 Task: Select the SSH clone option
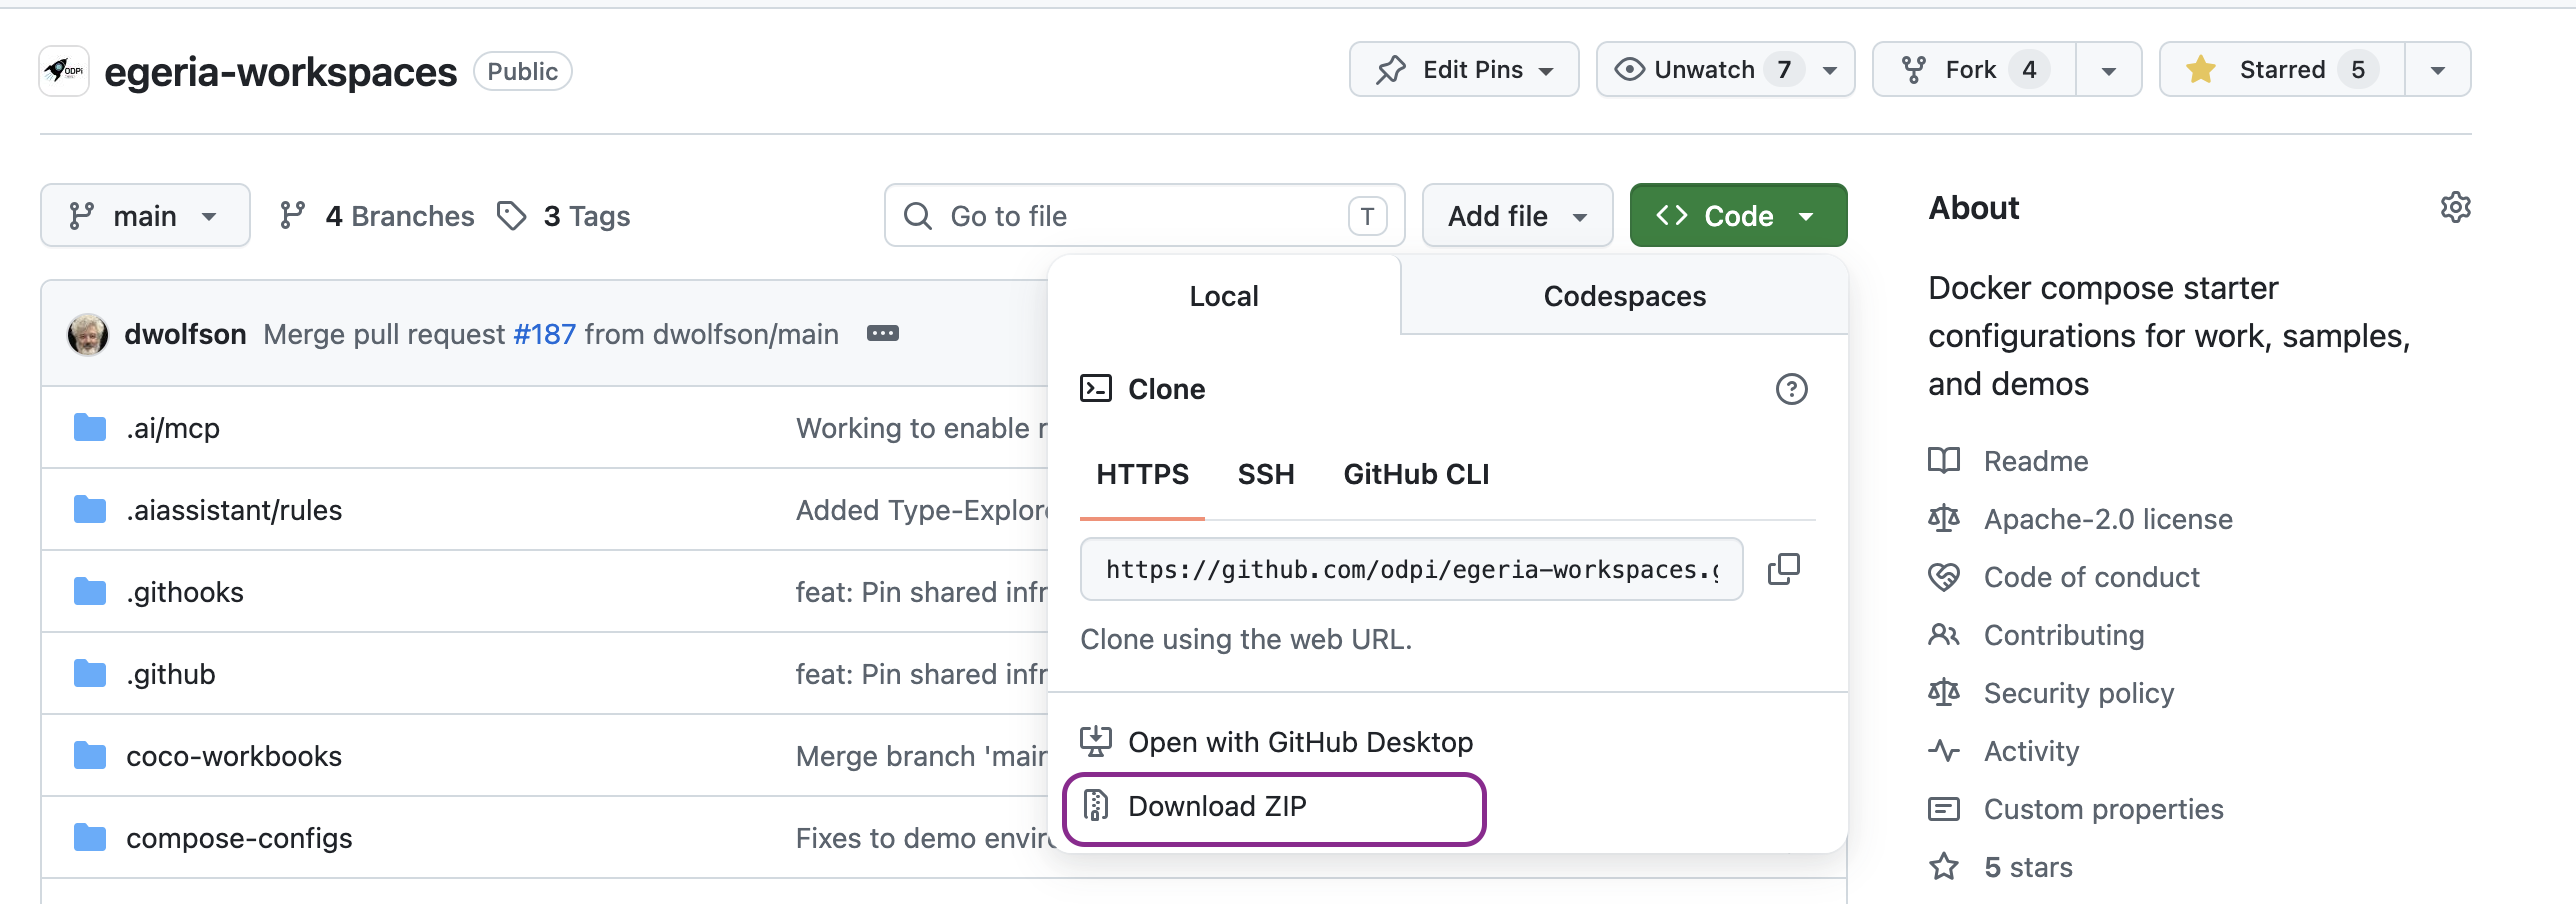pyautogui.click(x=1266, y=474)
